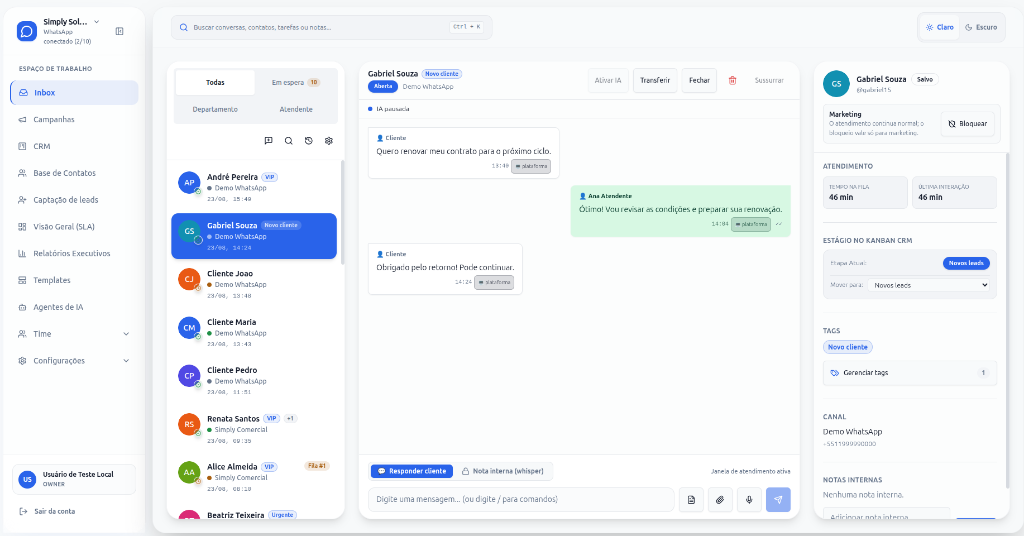Open the Inbox sidebar item
The height and width of the screenshot is (536, 1024).
[74, 93]
